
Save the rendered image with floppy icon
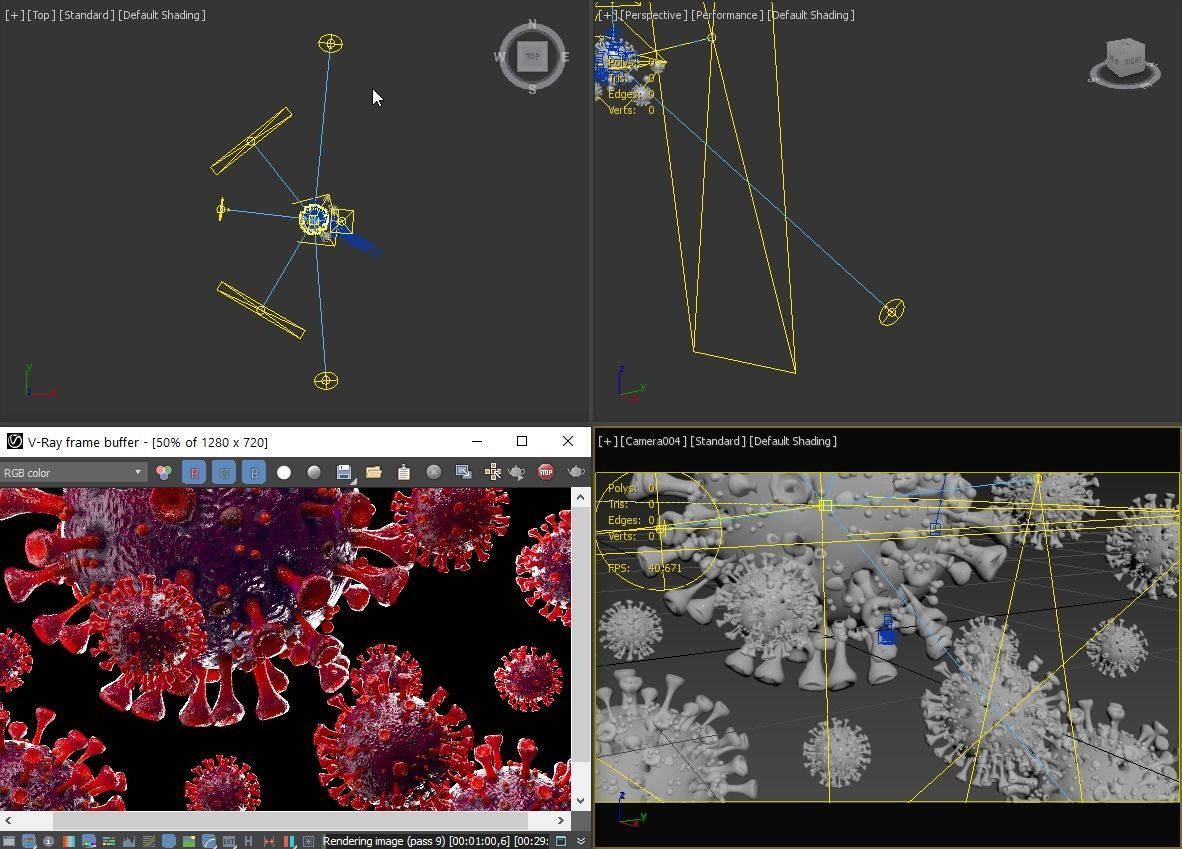click(x=344, y=473)
